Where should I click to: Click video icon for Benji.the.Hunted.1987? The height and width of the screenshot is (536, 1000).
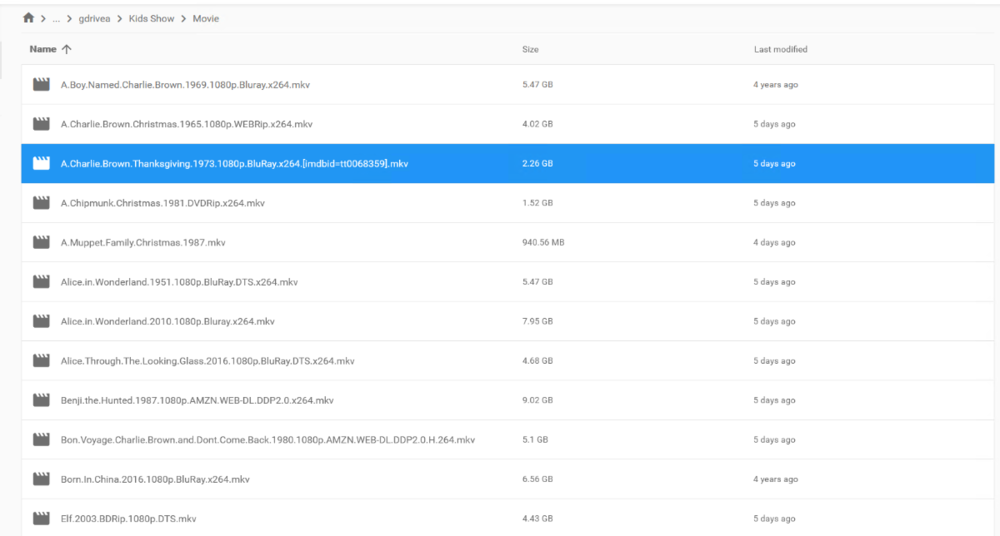(41, 400)
